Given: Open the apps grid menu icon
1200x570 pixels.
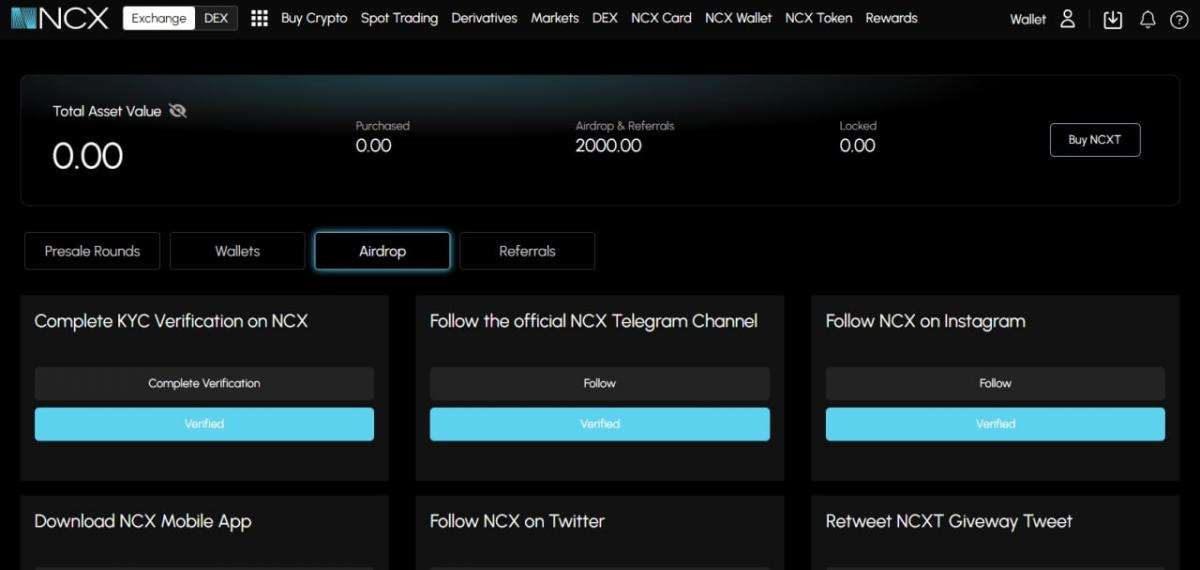Looking at the screenshot, I should 259,18.
